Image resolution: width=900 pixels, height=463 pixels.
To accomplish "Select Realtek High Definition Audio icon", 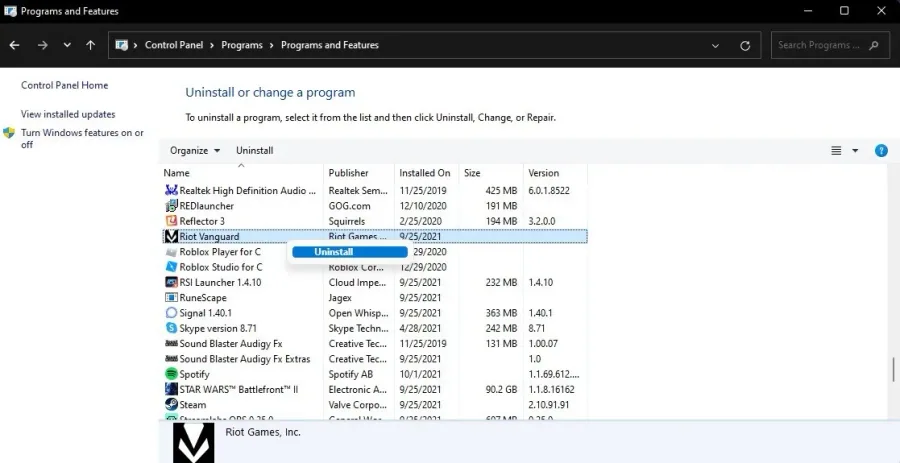I will pyautogui.click(x=171, y=190).
